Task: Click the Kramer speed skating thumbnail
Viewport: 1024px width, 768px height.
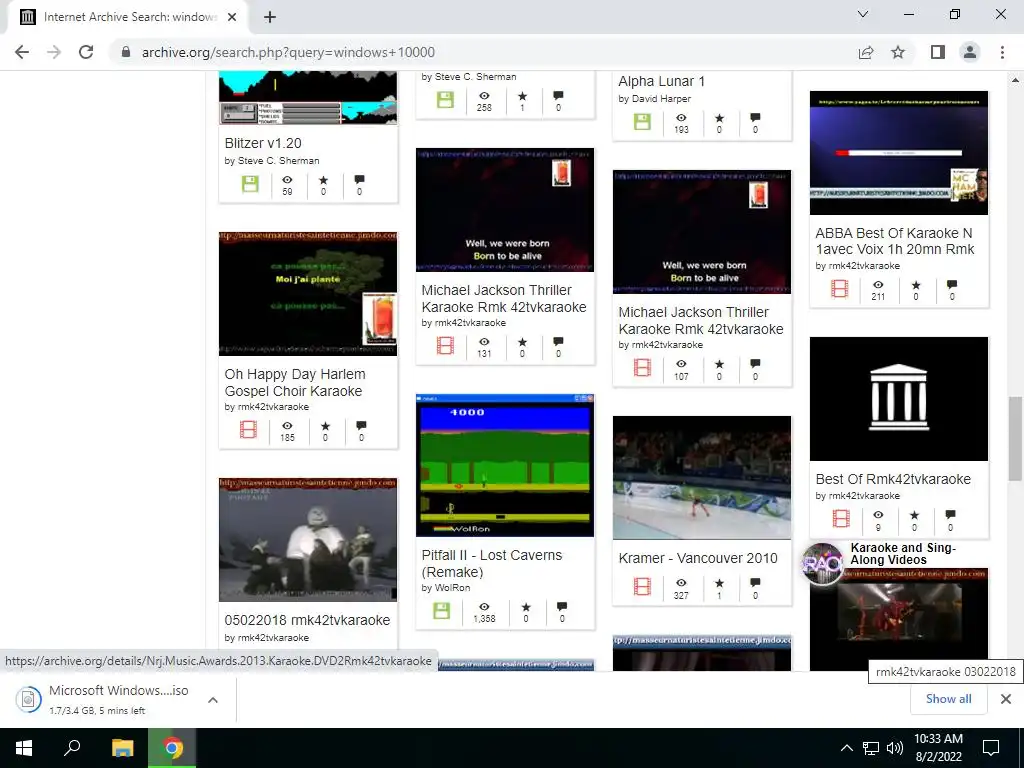Action: click(702, 478)
